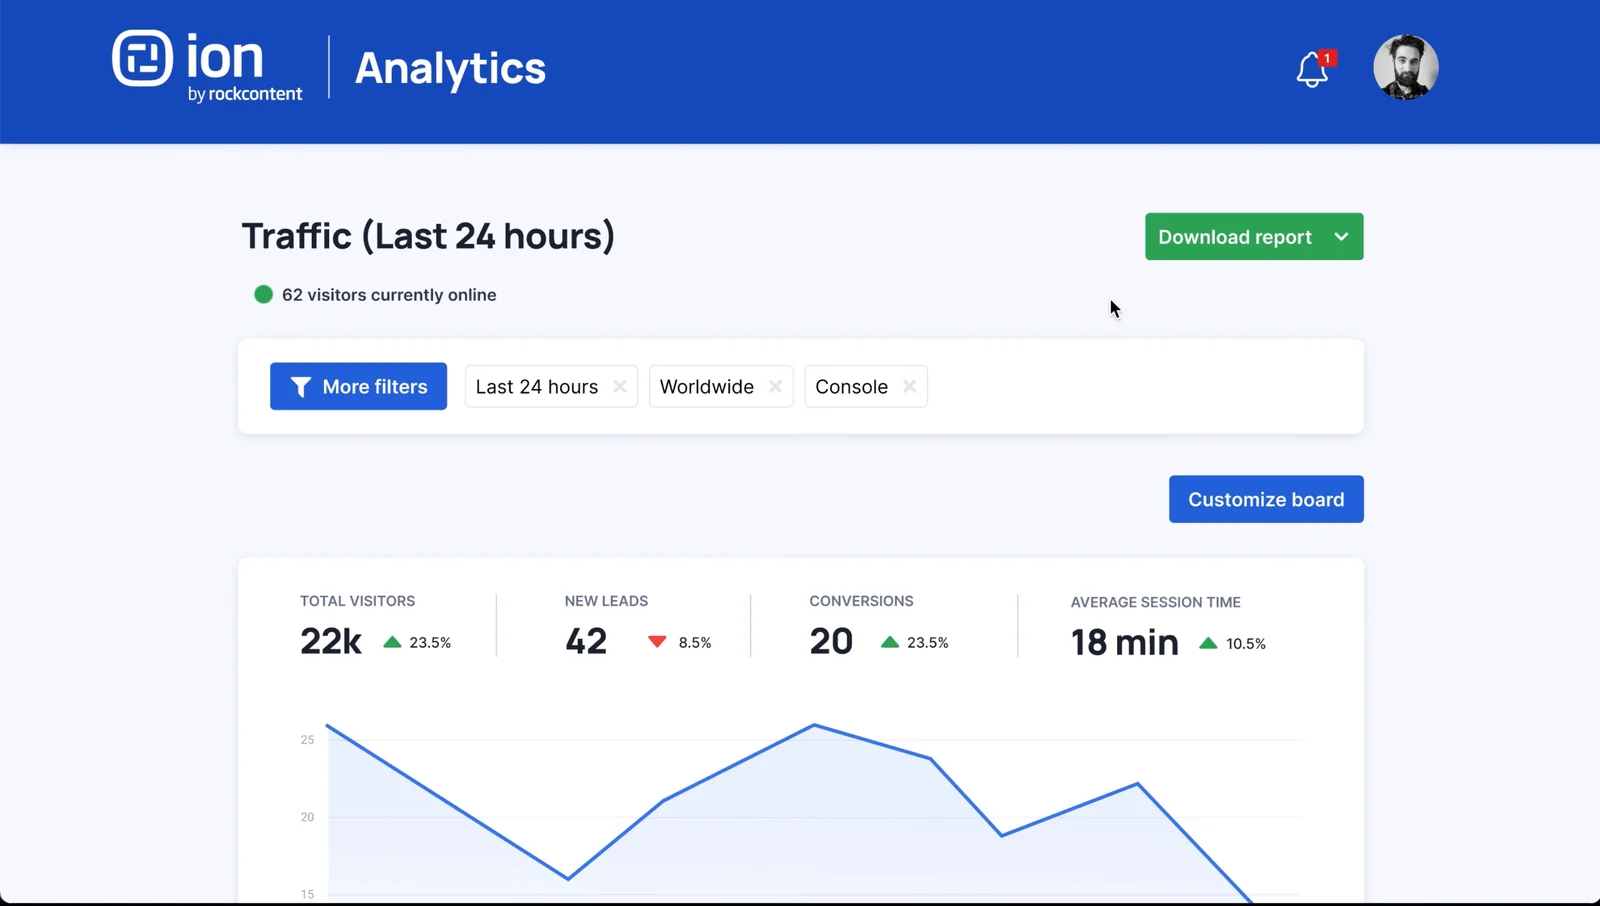Select the Analytics header label
This screenshot has width=1600, height=906.
(449, 68)
